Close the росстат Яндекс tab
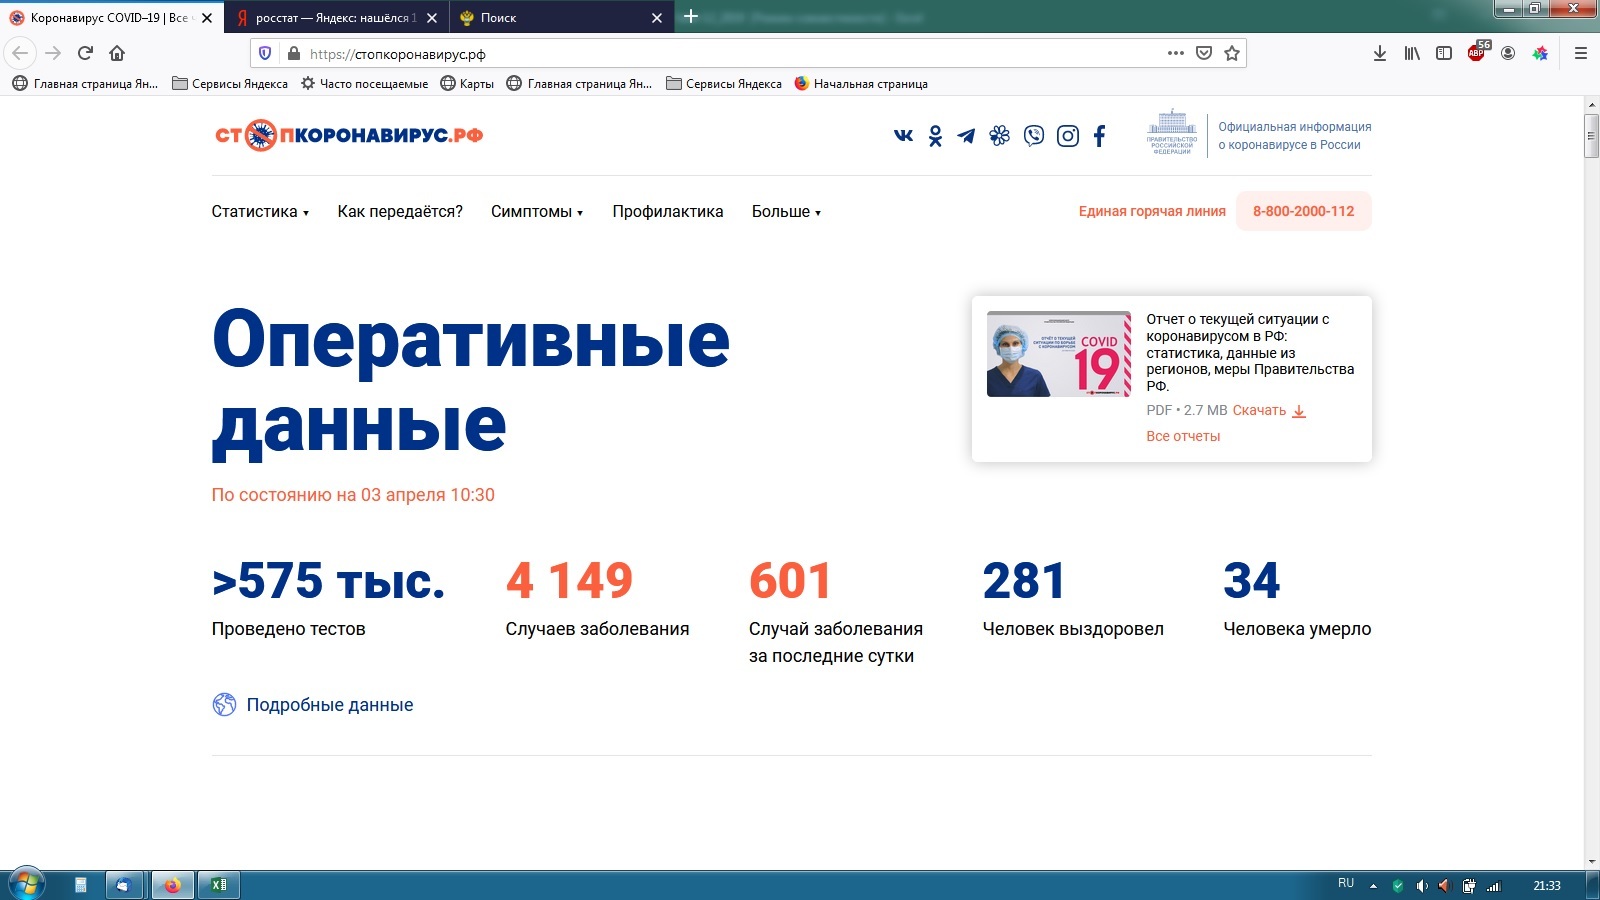Viewport: 1600px width, 900px height. (432, 18)
